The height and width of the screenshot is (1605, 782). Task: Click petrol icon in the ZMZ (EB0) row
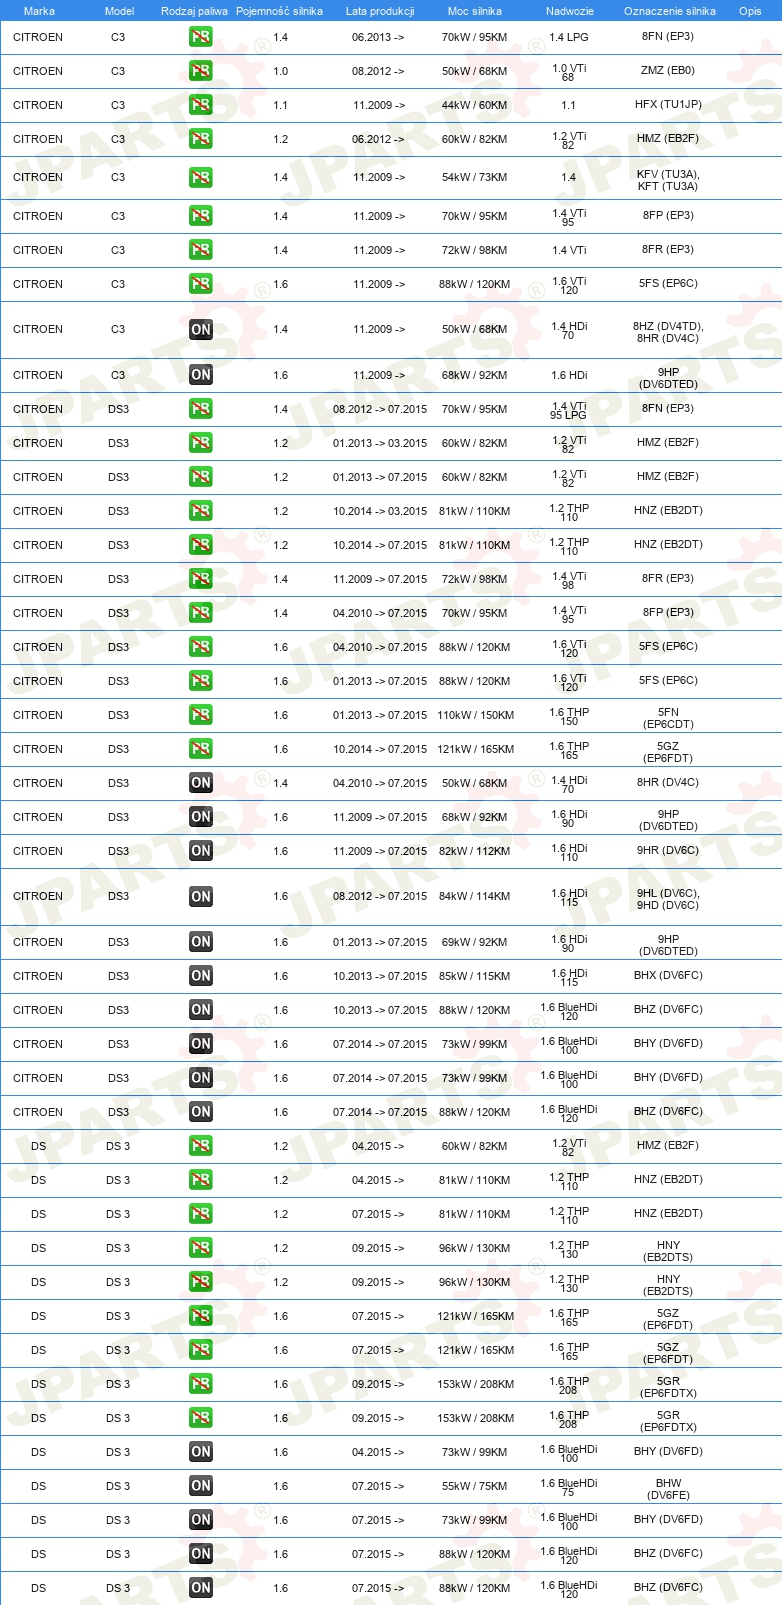(x=201, y=71)
